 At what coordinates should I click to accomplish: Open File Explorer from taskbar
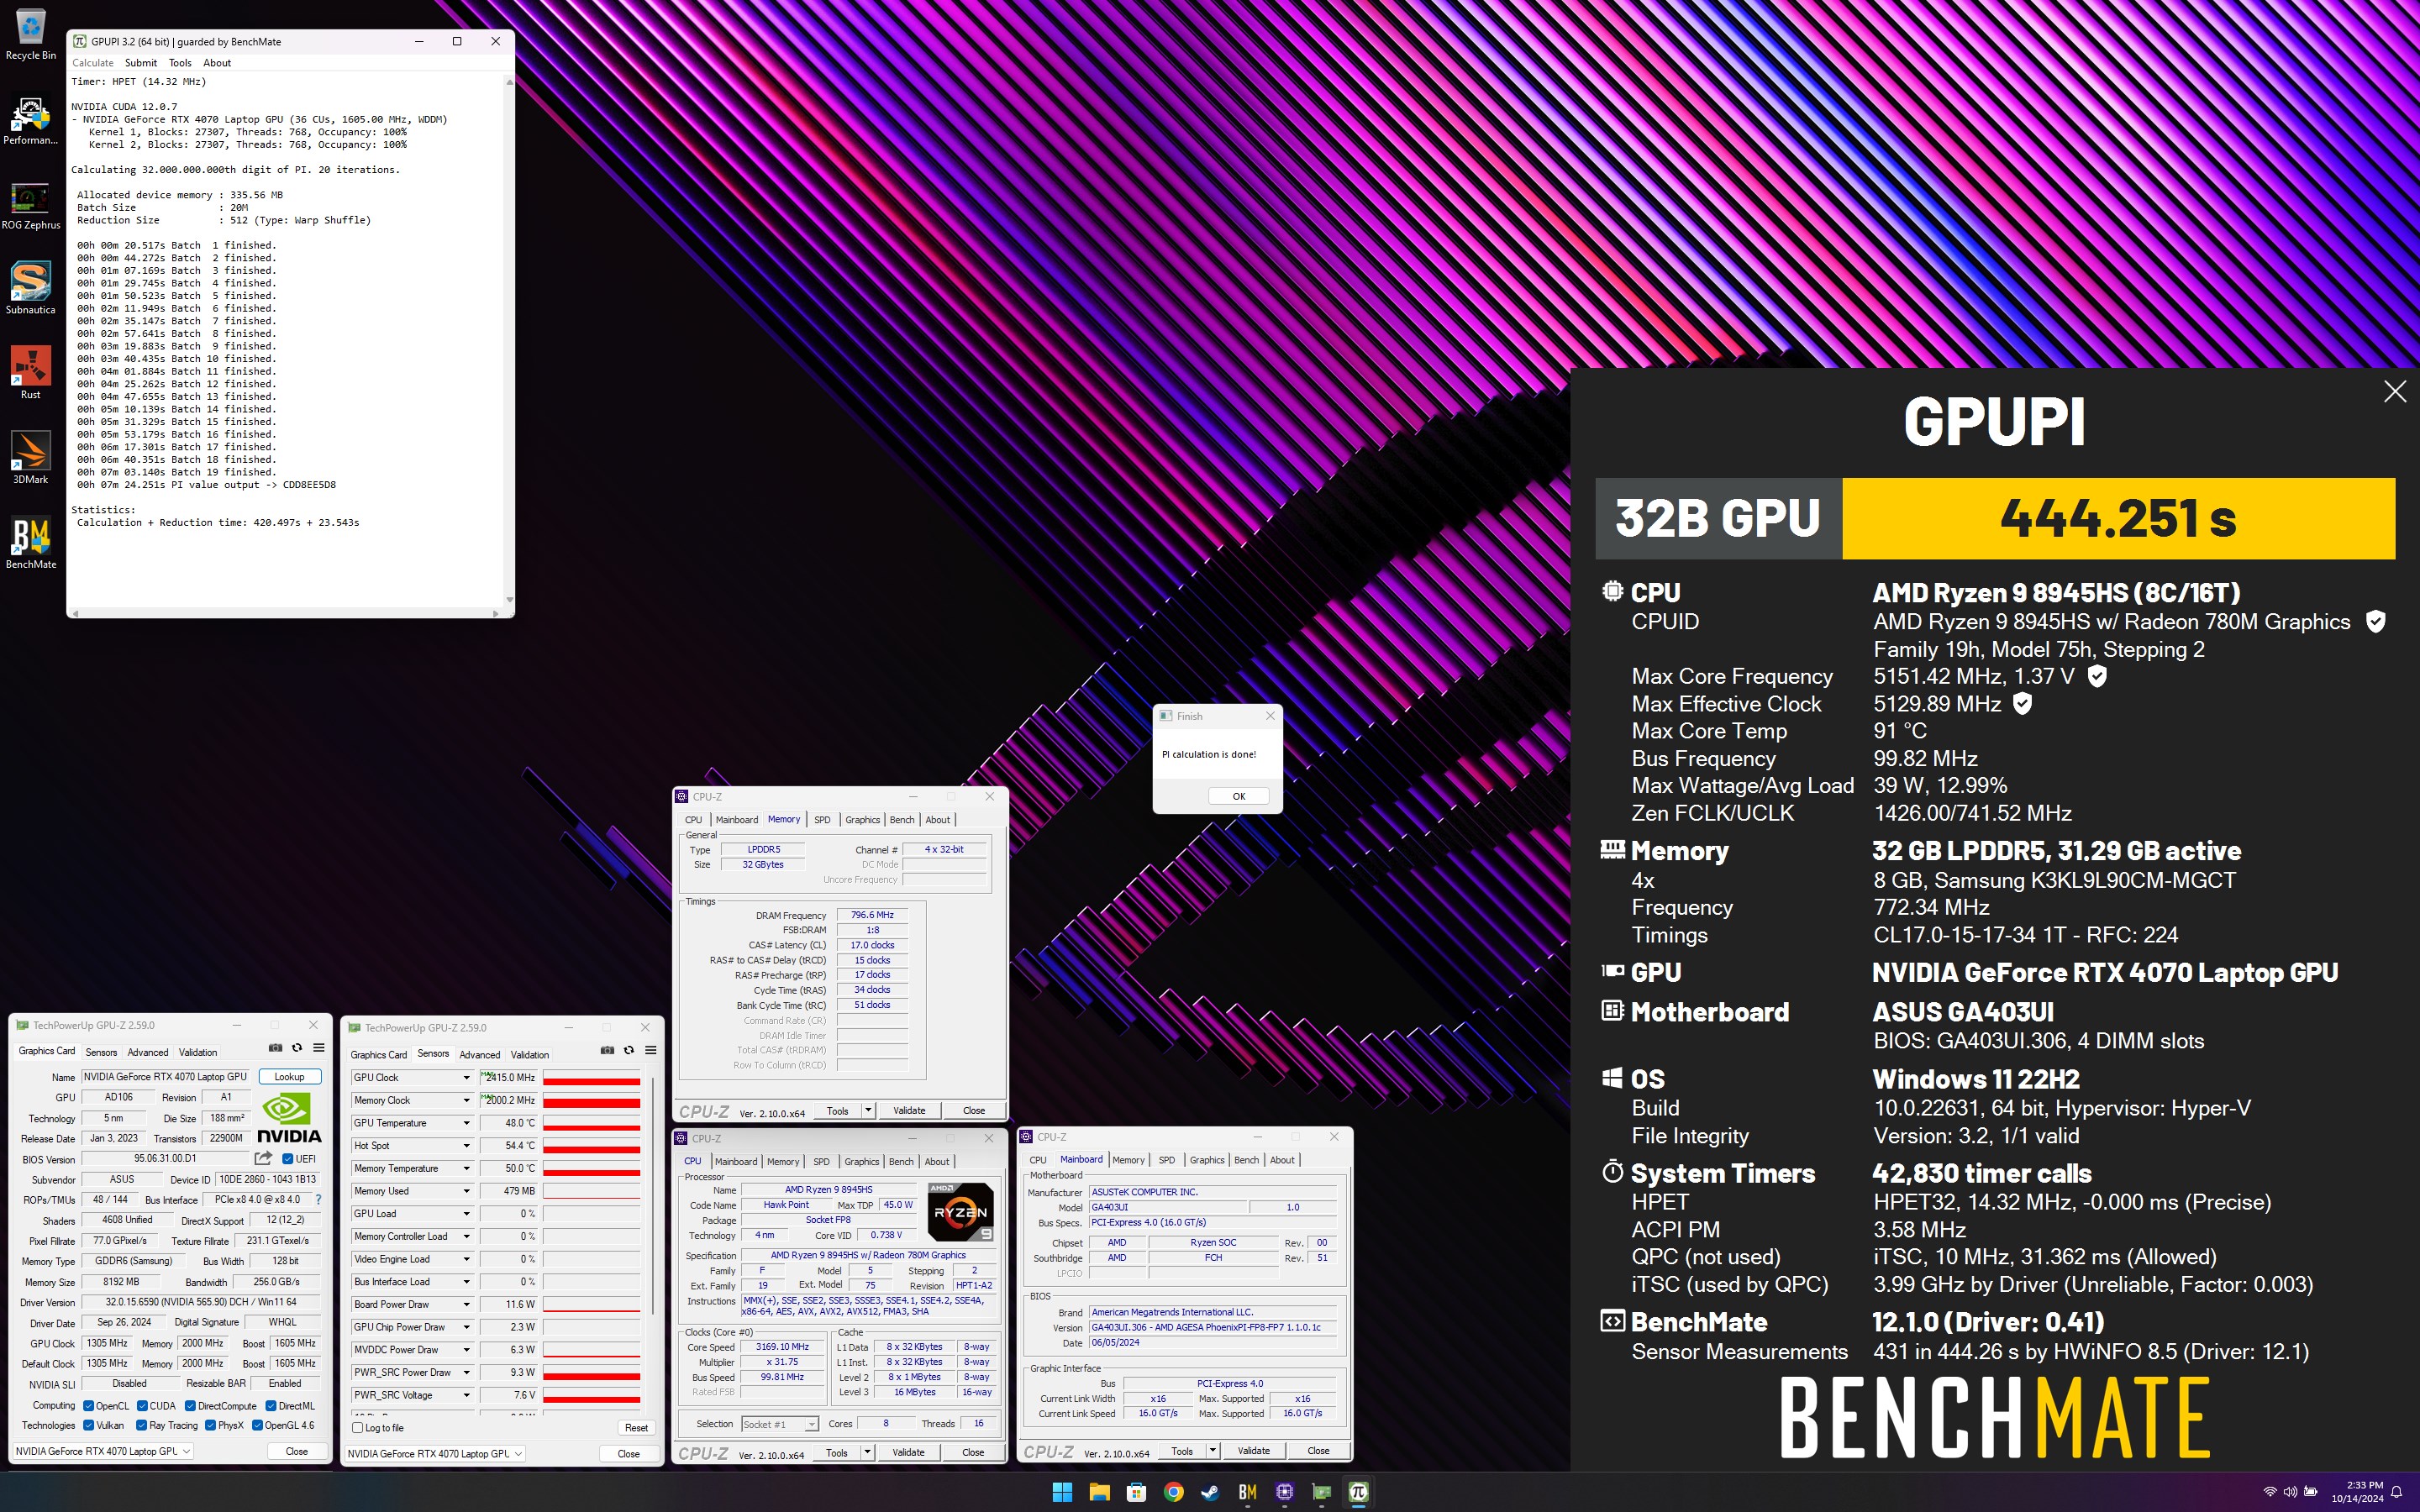[1099, 1492]
